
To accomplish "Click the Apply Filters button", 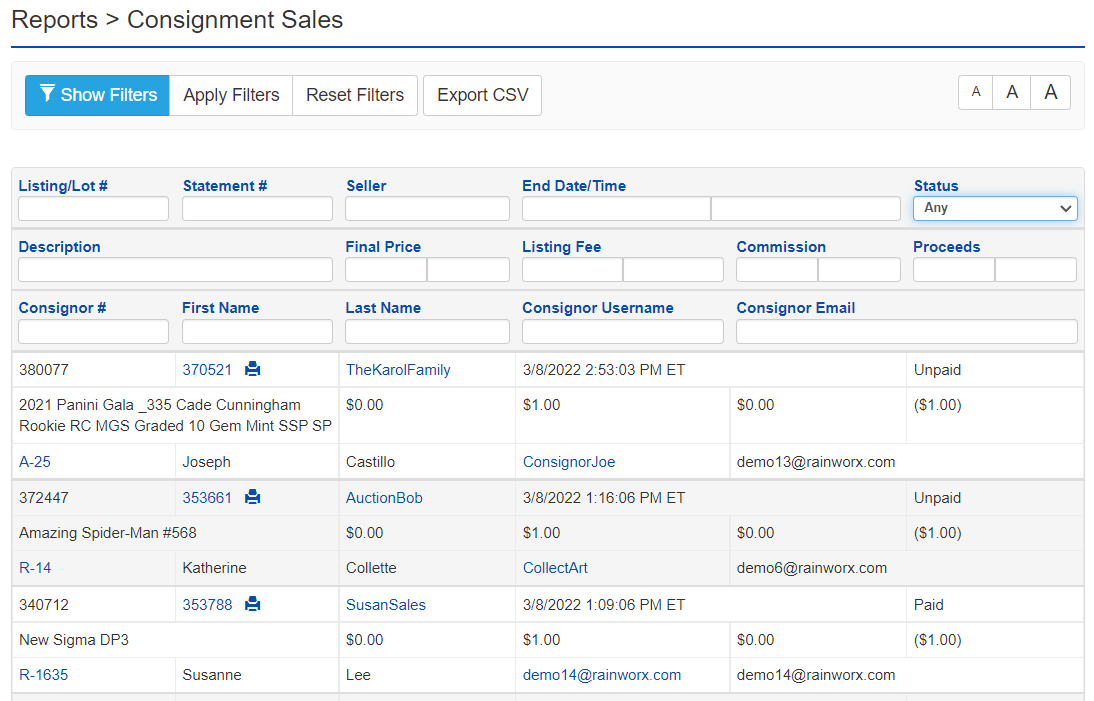I will click(x=231, y=95).
